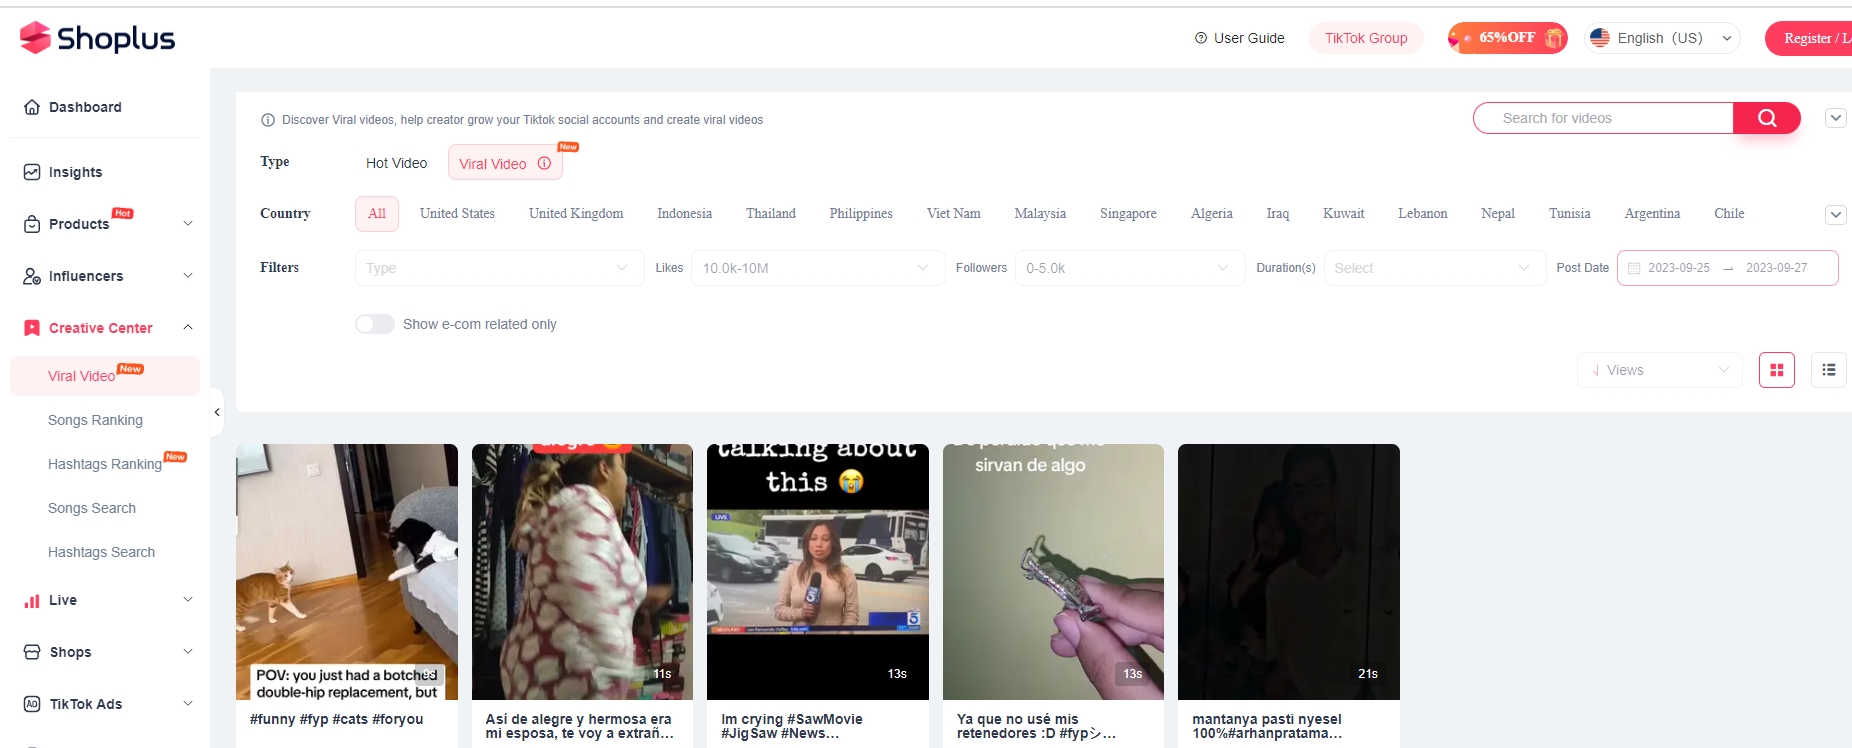Open Hashtags Search in sidebar

(x=101, y=552)
